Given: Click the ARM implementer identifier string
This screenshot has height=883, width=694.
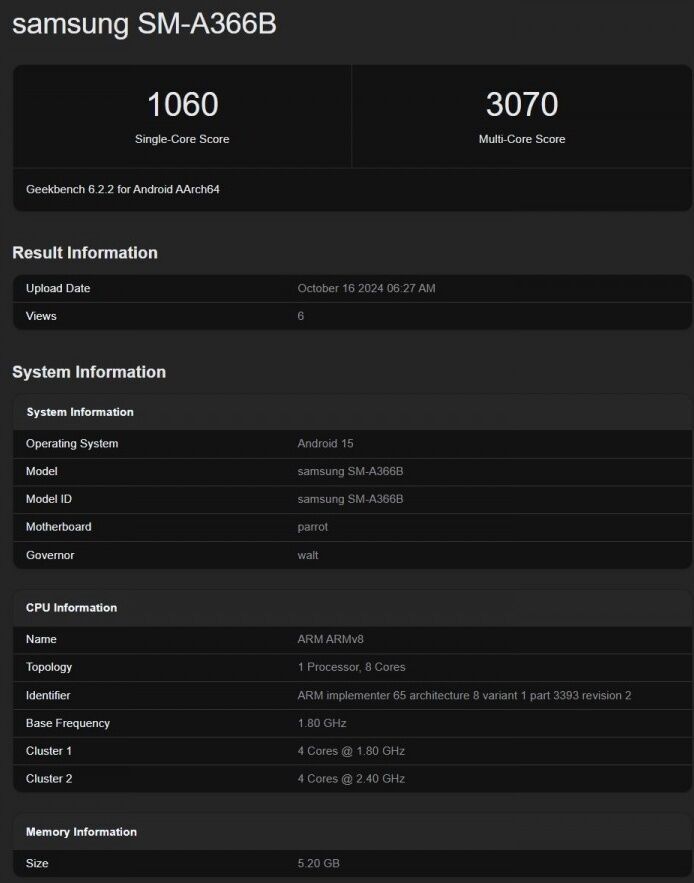Looking at the screenshot, I should [x=464, y=695].
